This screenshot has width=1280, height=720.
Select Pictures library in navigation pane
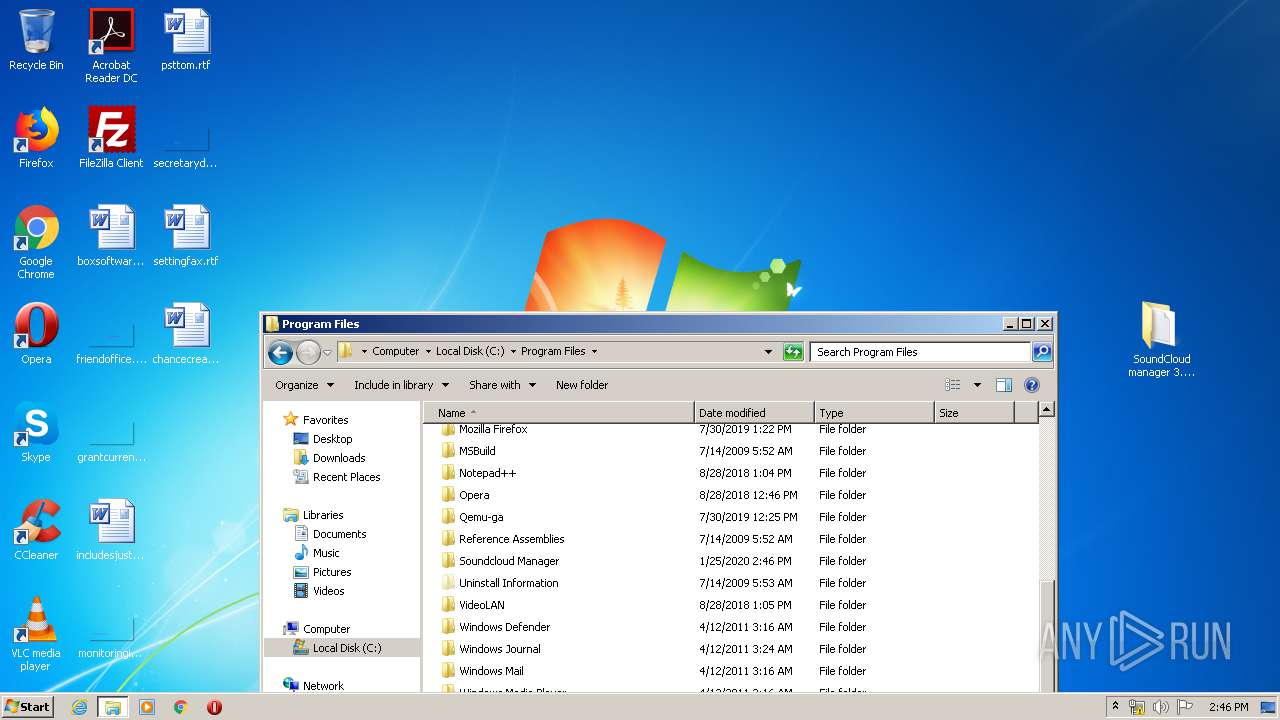point(332,572)
